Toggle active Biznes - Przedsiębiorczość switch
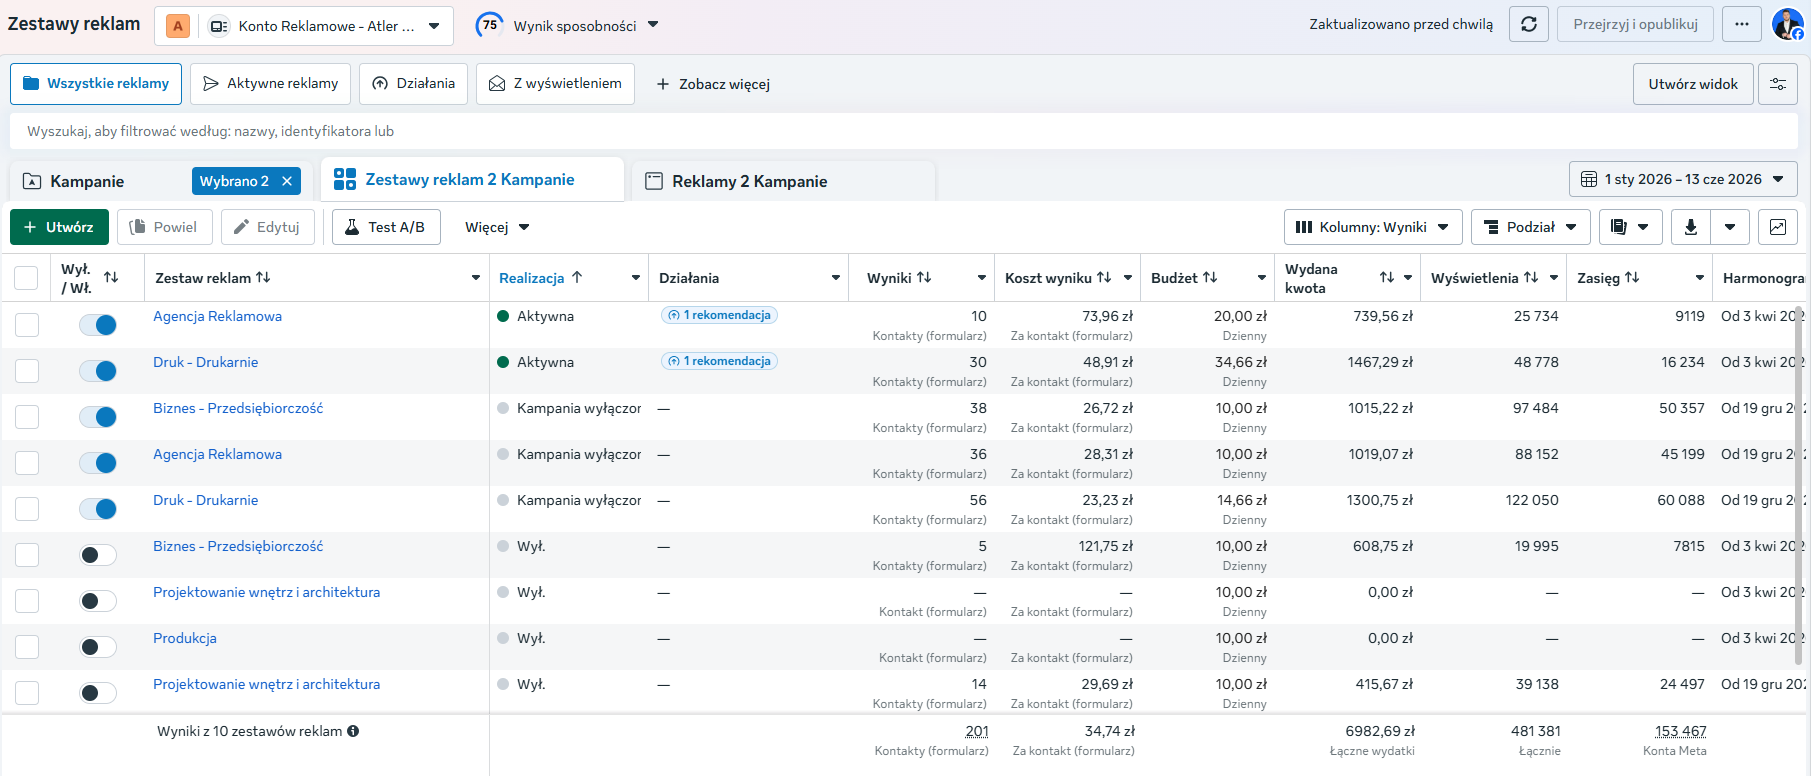The image size is (1811, 776). (98, 417)
